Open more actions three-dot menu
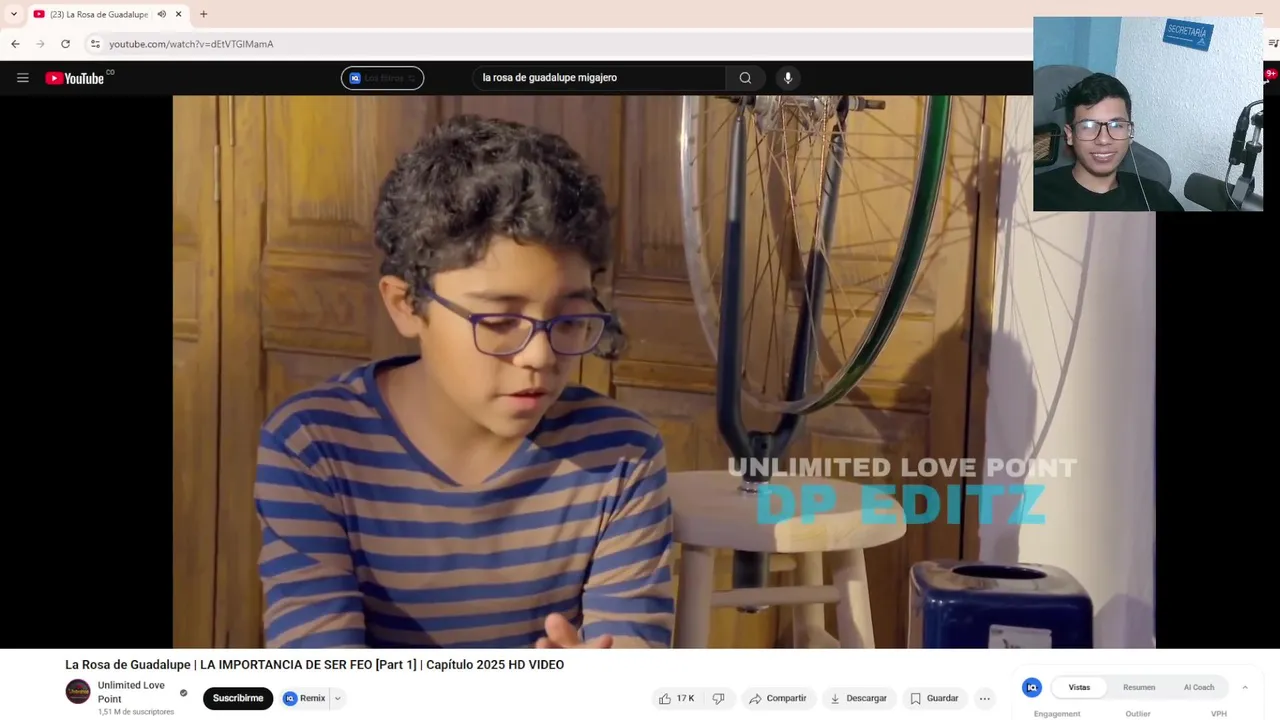1280x720 pixels. tap(985, 698)
